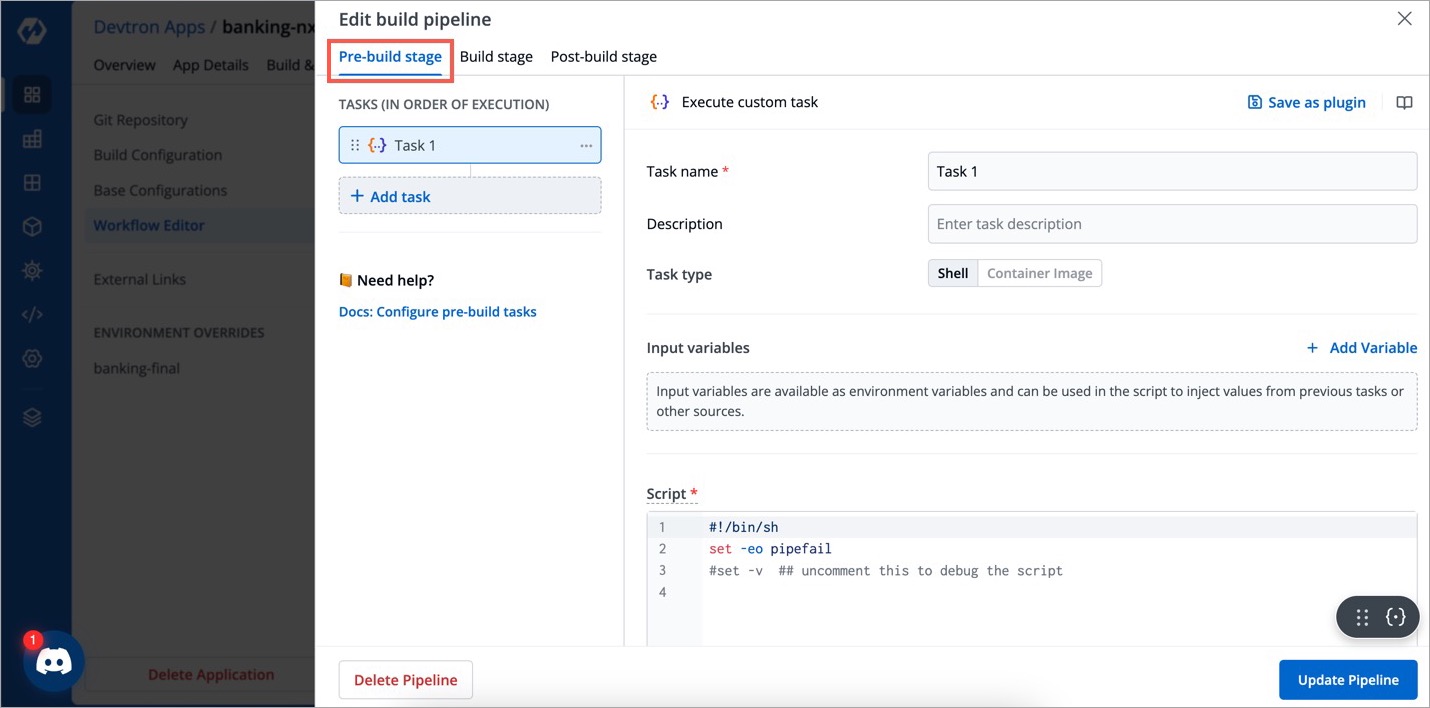Click the drag handle on Task 1
The height and width of the screenshot is (708, 1430).
(x=355, y=146)
